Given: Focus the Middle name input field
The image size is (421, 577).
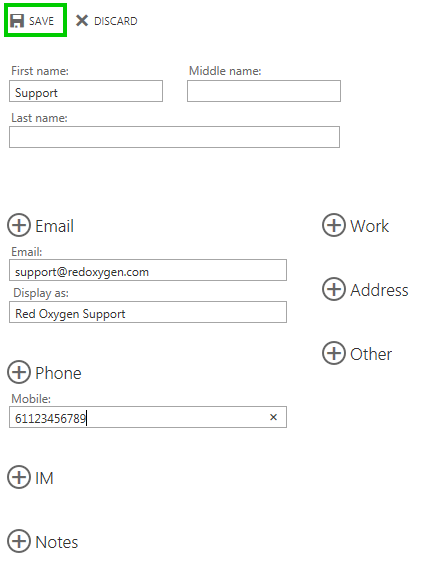Looking at the screenshot, I should pyautogui.click(x=264, y=91).
